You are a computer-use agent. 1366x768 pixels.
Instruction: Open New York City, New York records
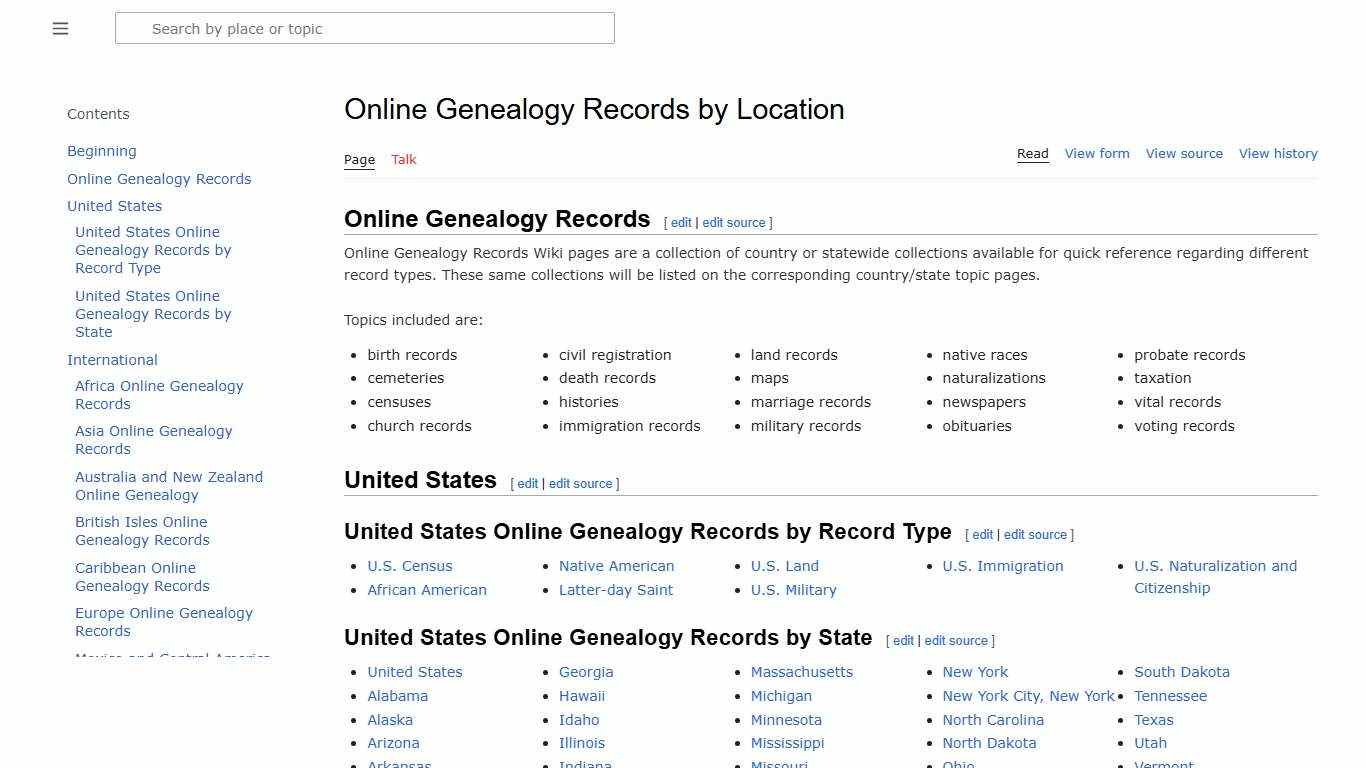click(x=1028, y=695)
